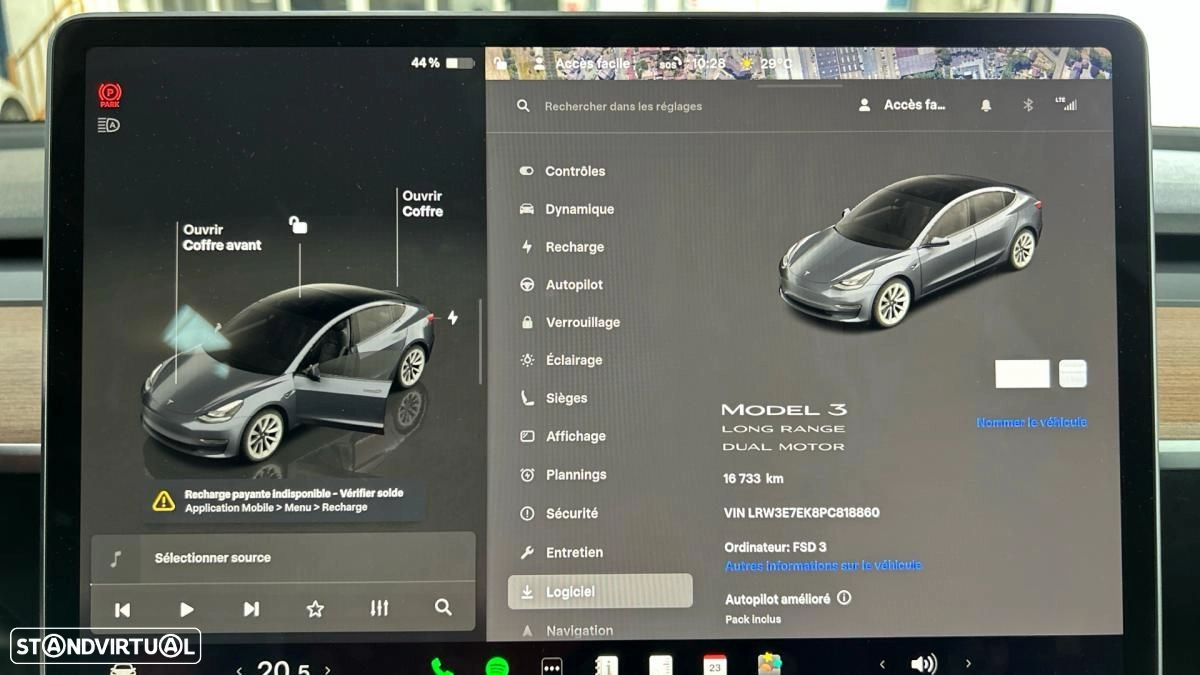Image resolution: width=1200 pixels, height=675 pixels.
Task: Open the audio equalizer sliders icon
Action: pyautogui.click(x=379, y=608)
